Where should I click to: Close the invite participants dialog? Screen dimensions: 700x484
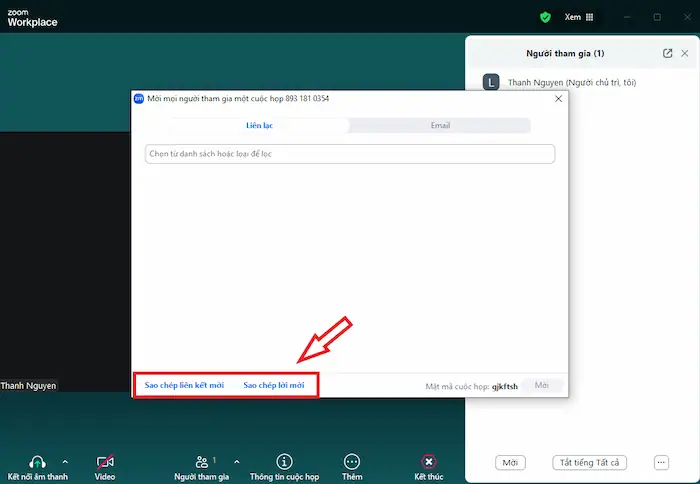tap(558, 99)
